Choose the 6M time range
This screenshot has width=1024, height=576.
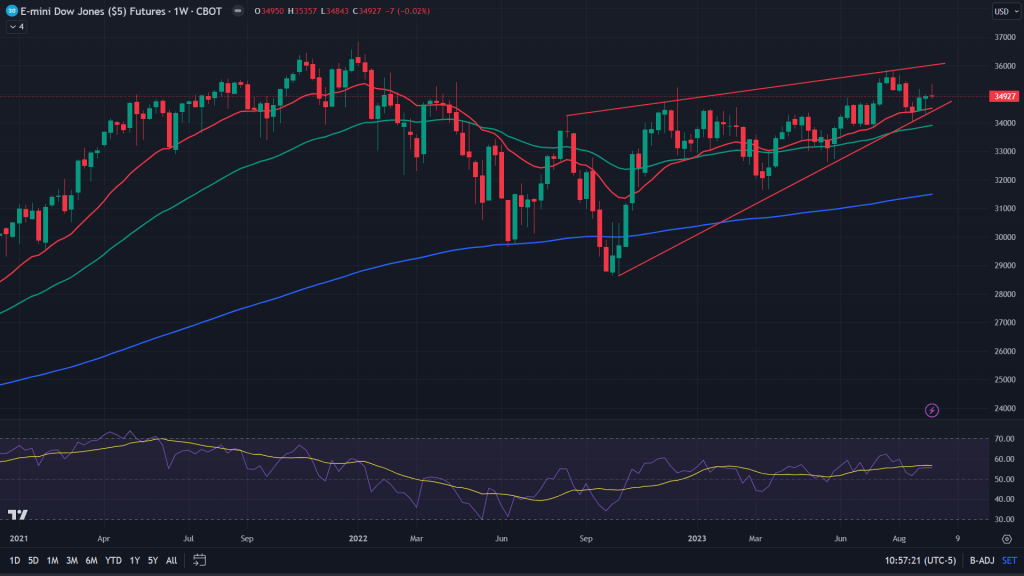click(91, 559)
